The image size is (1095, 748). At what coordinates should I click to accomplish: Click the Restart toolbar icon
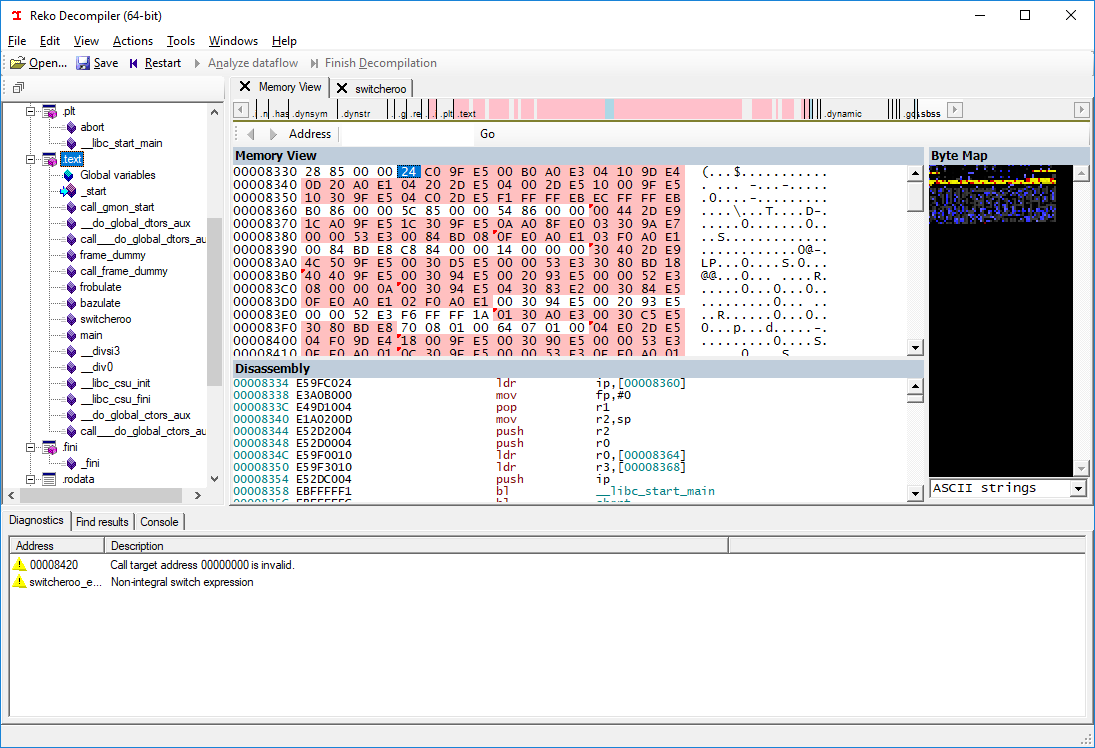coord(133,63)
